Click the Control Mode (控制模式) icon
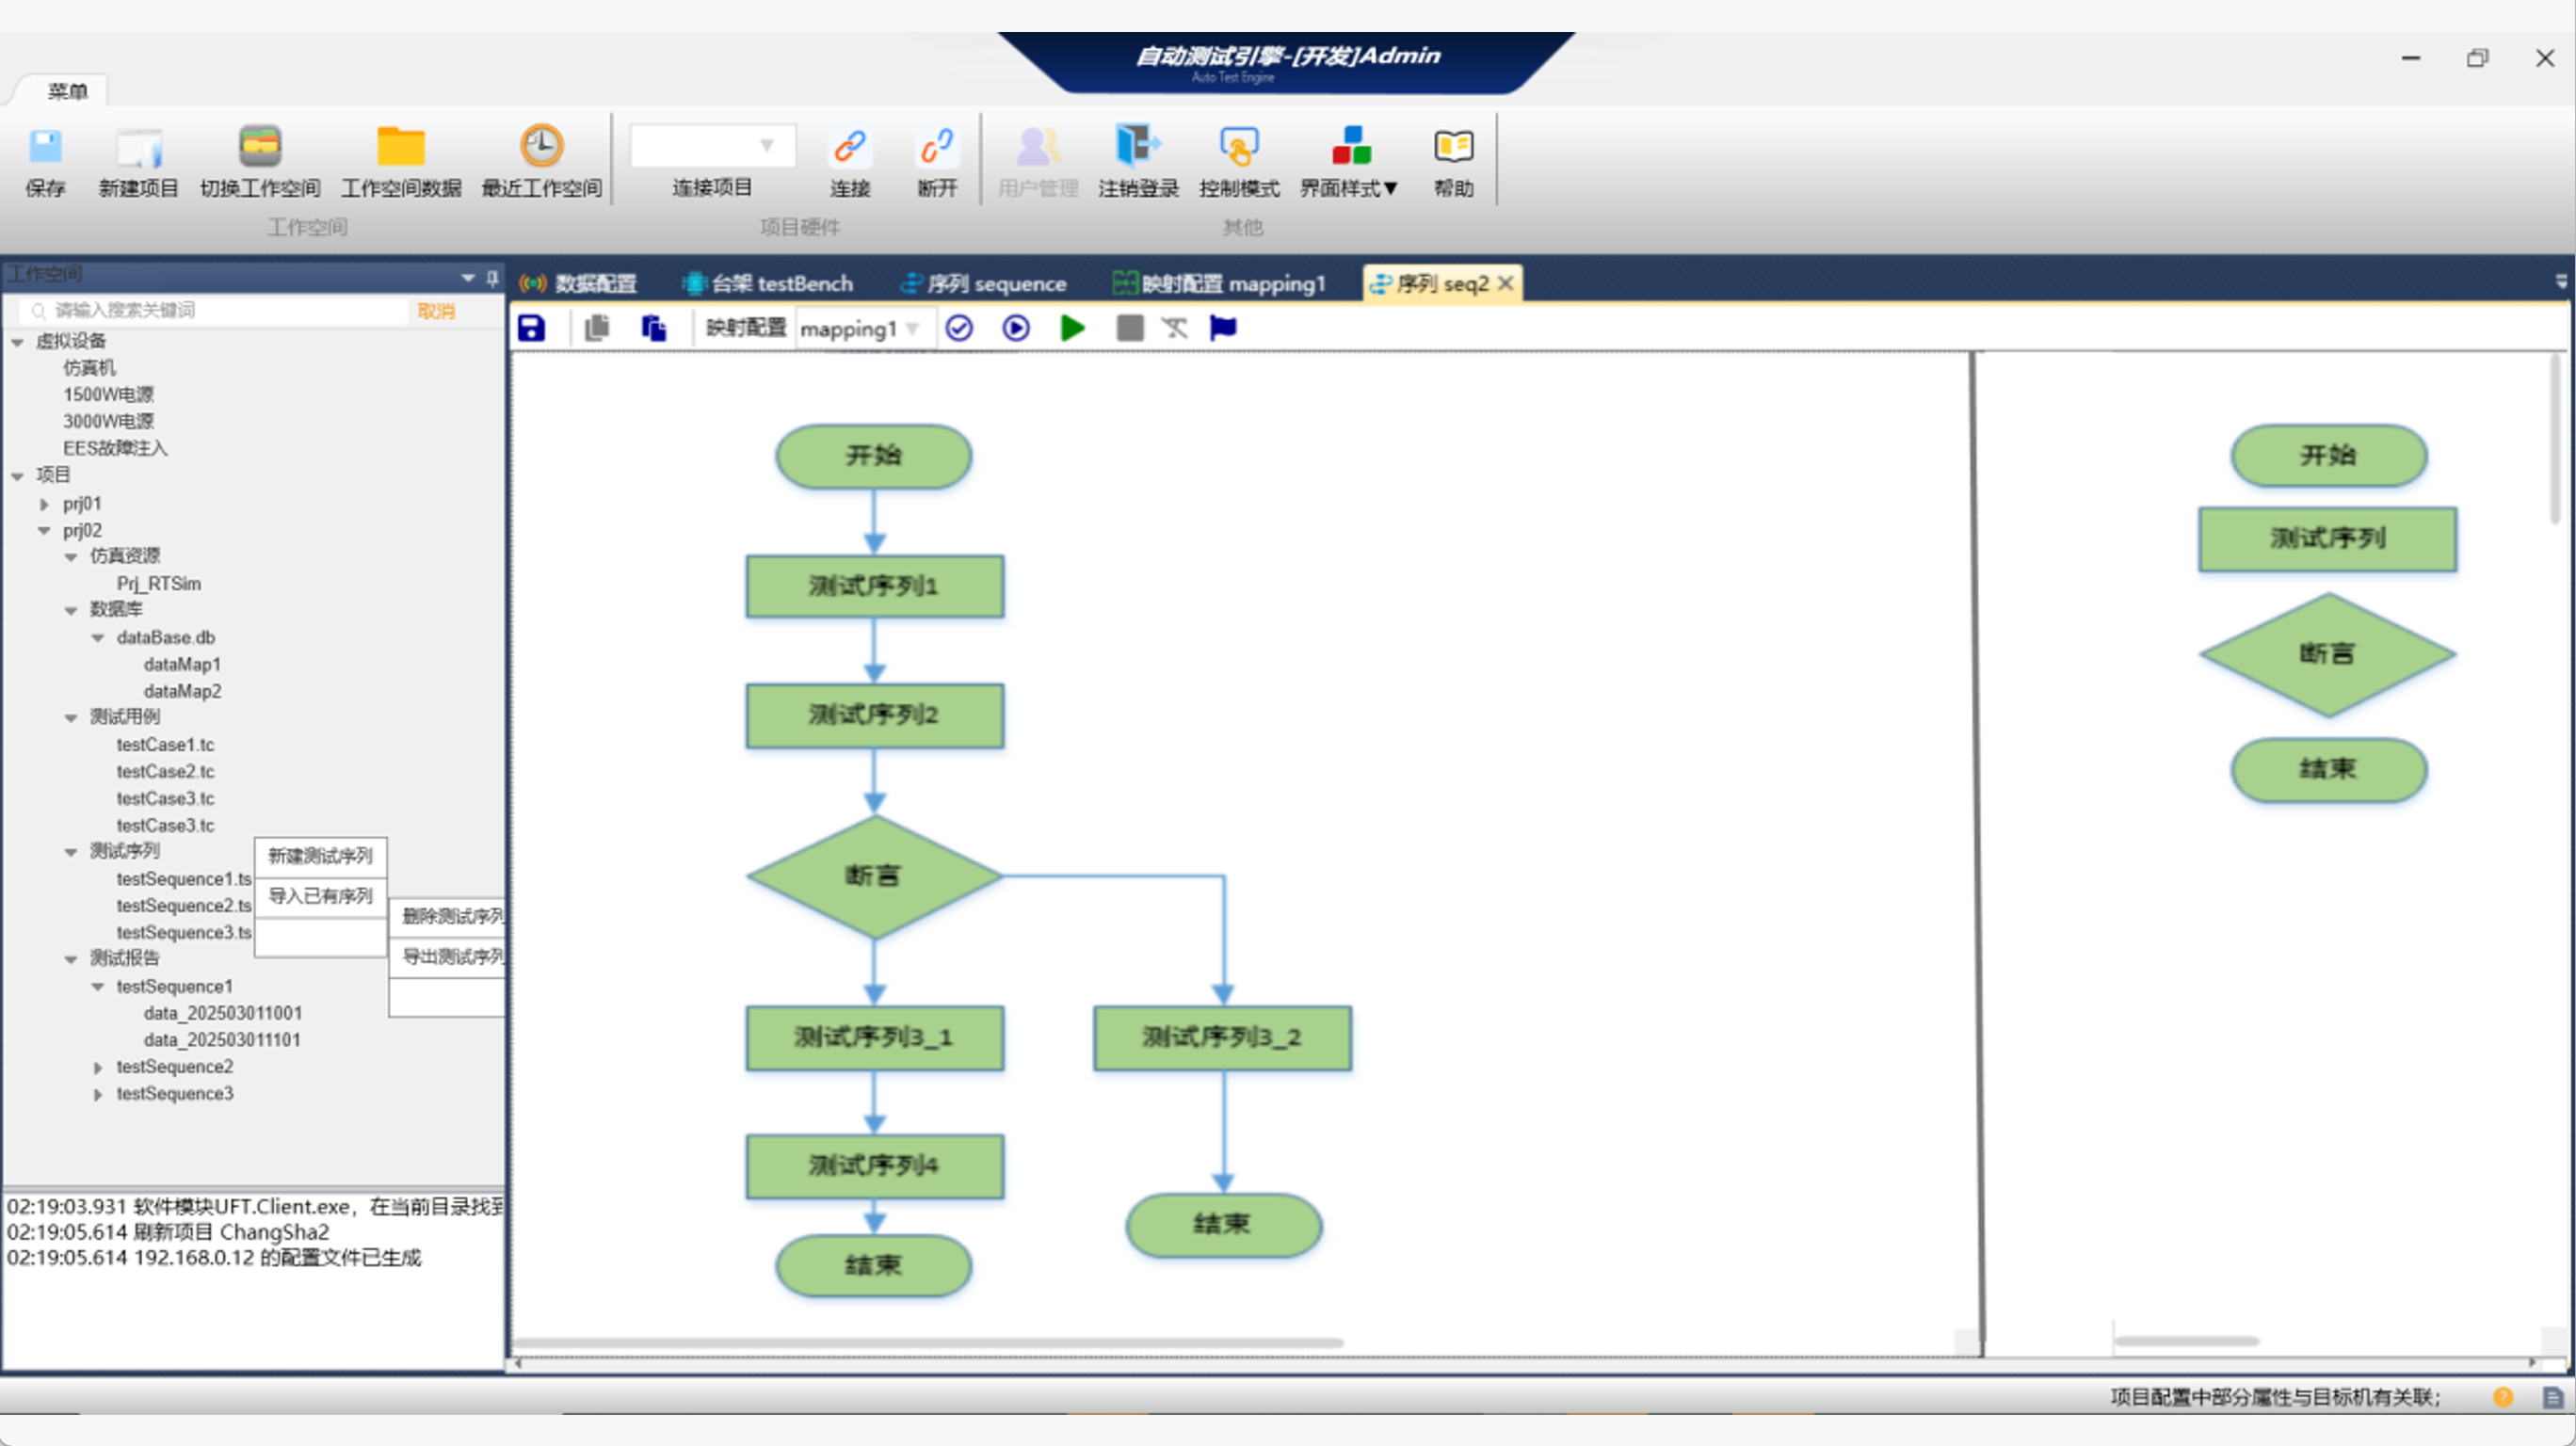The height and width of the screenshot is (1446, 2576). tap(1238, 148)
